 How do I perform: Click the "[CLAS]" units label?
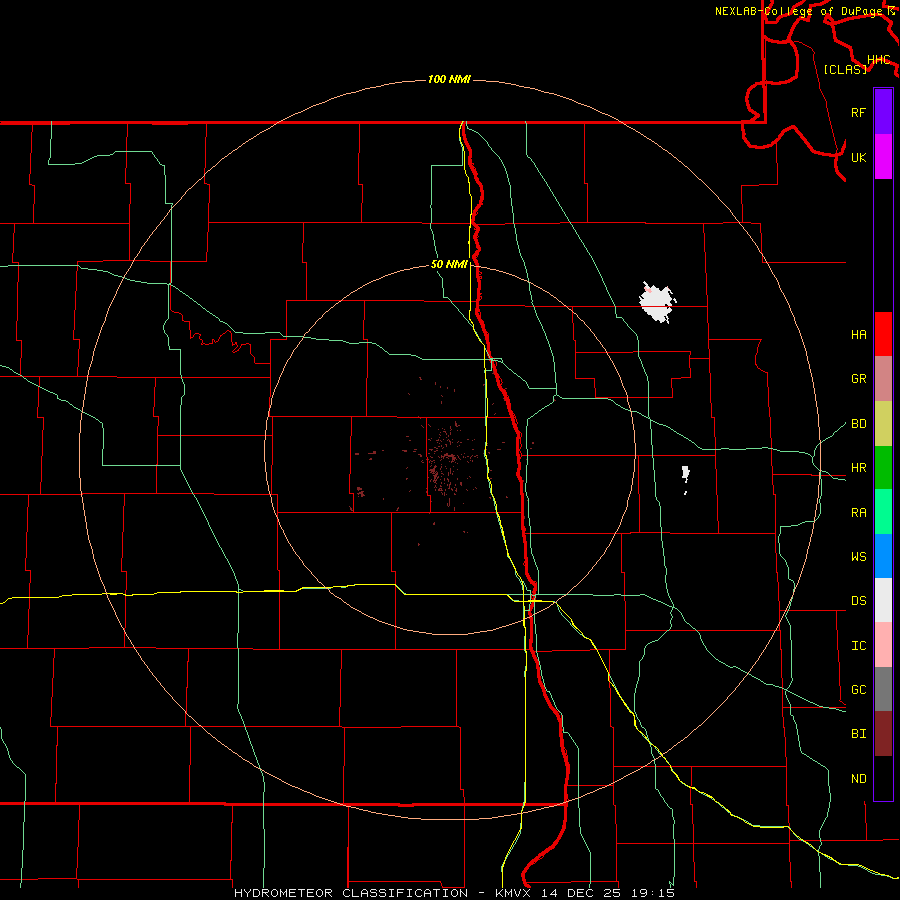[845, 69]
